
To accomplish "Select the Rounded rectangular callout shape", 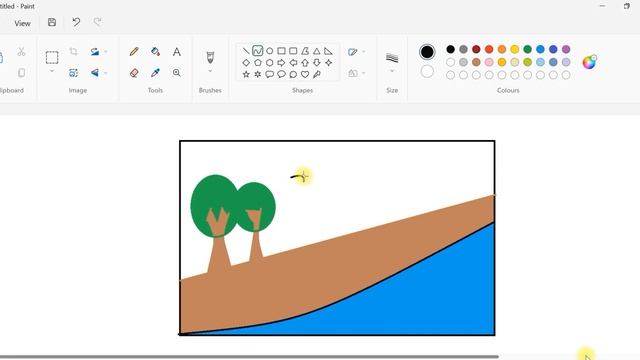I will point(269,74).
